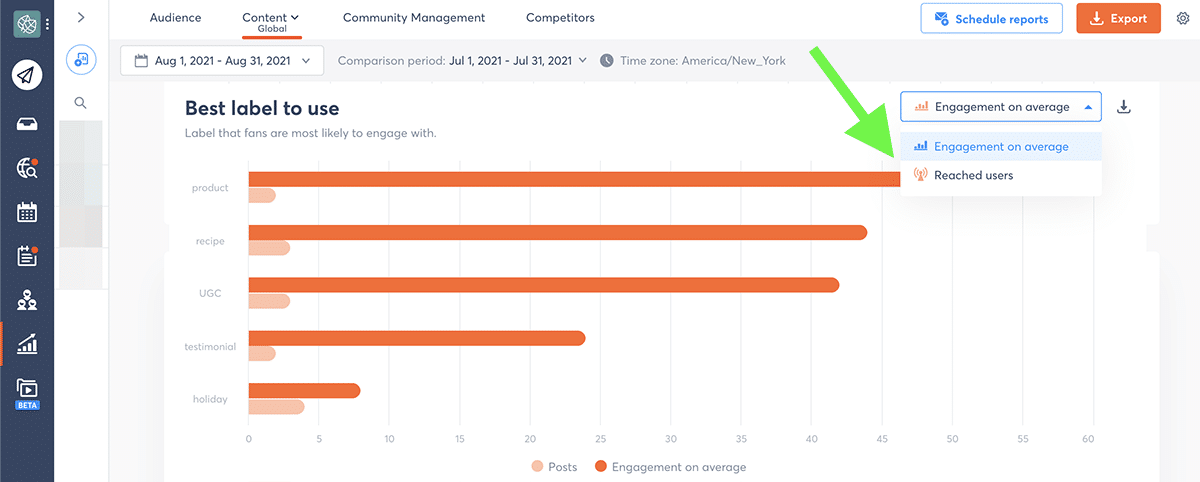Toggle the Engagement on average legend series

click(x=670, y=467)
